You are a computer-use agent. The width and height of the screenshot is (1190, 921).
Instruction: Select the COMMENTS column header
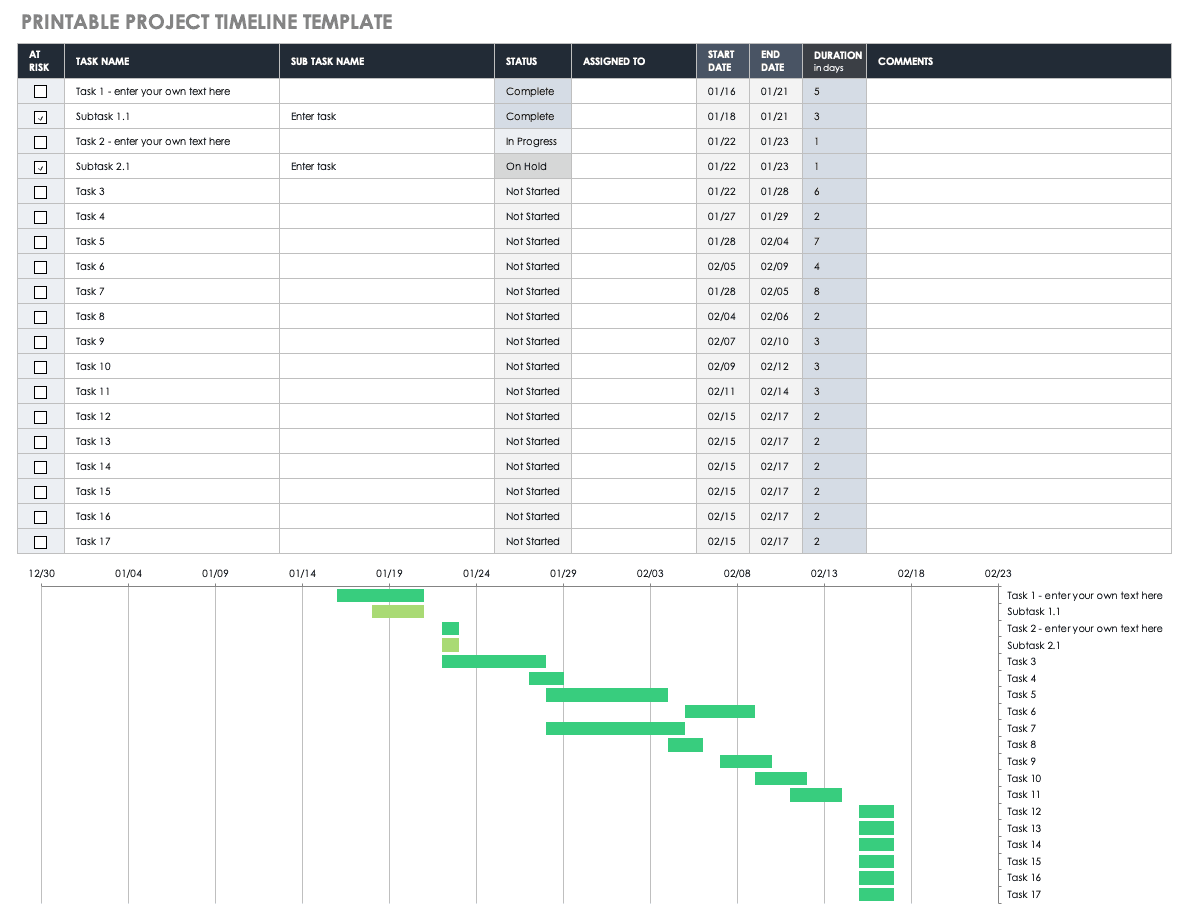(x=905, y=61)
